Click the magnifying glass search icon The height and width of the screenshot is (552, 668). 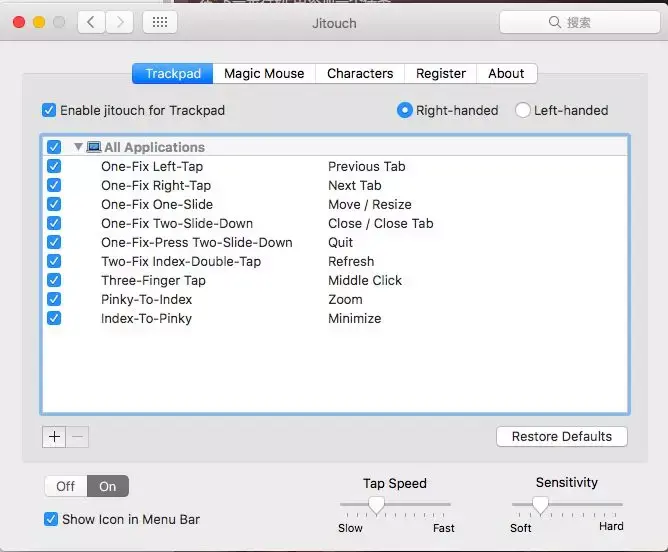pyautogui.click(x=554, y=22)
